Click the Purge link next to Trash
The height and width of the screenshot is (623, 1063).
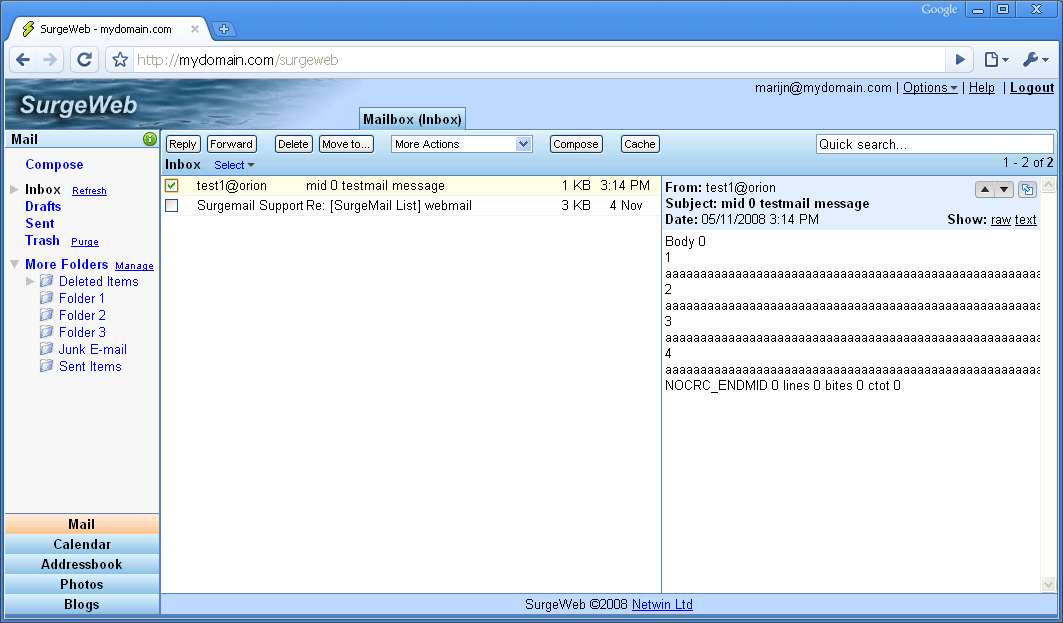(x=85, y=242)
